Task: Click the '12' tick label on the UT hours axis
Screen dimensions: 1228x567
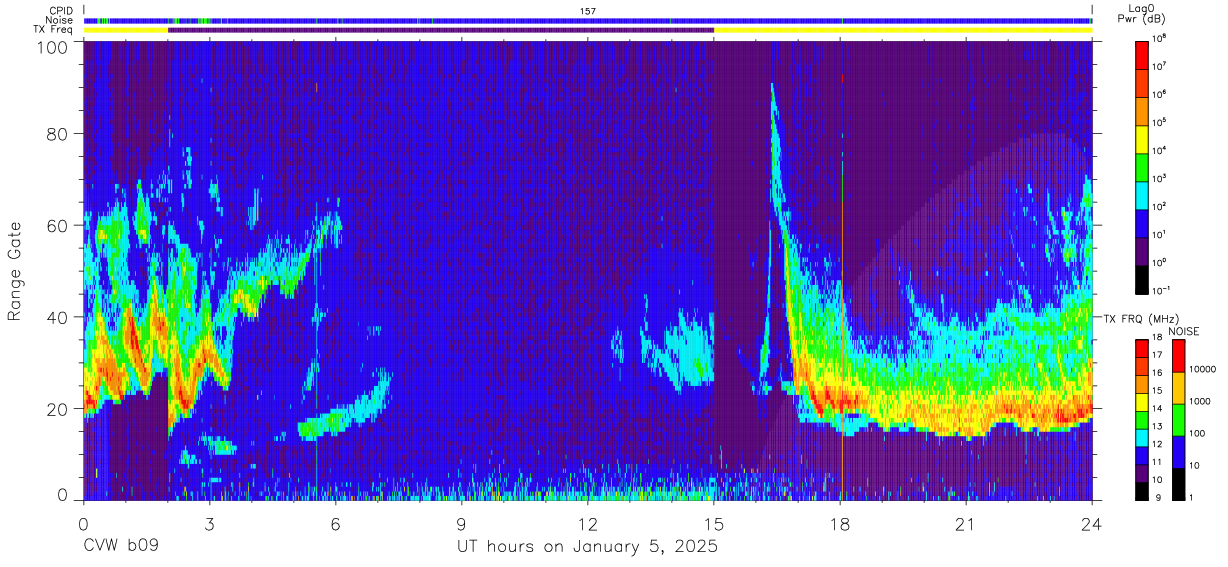Action: pos(588,523)
